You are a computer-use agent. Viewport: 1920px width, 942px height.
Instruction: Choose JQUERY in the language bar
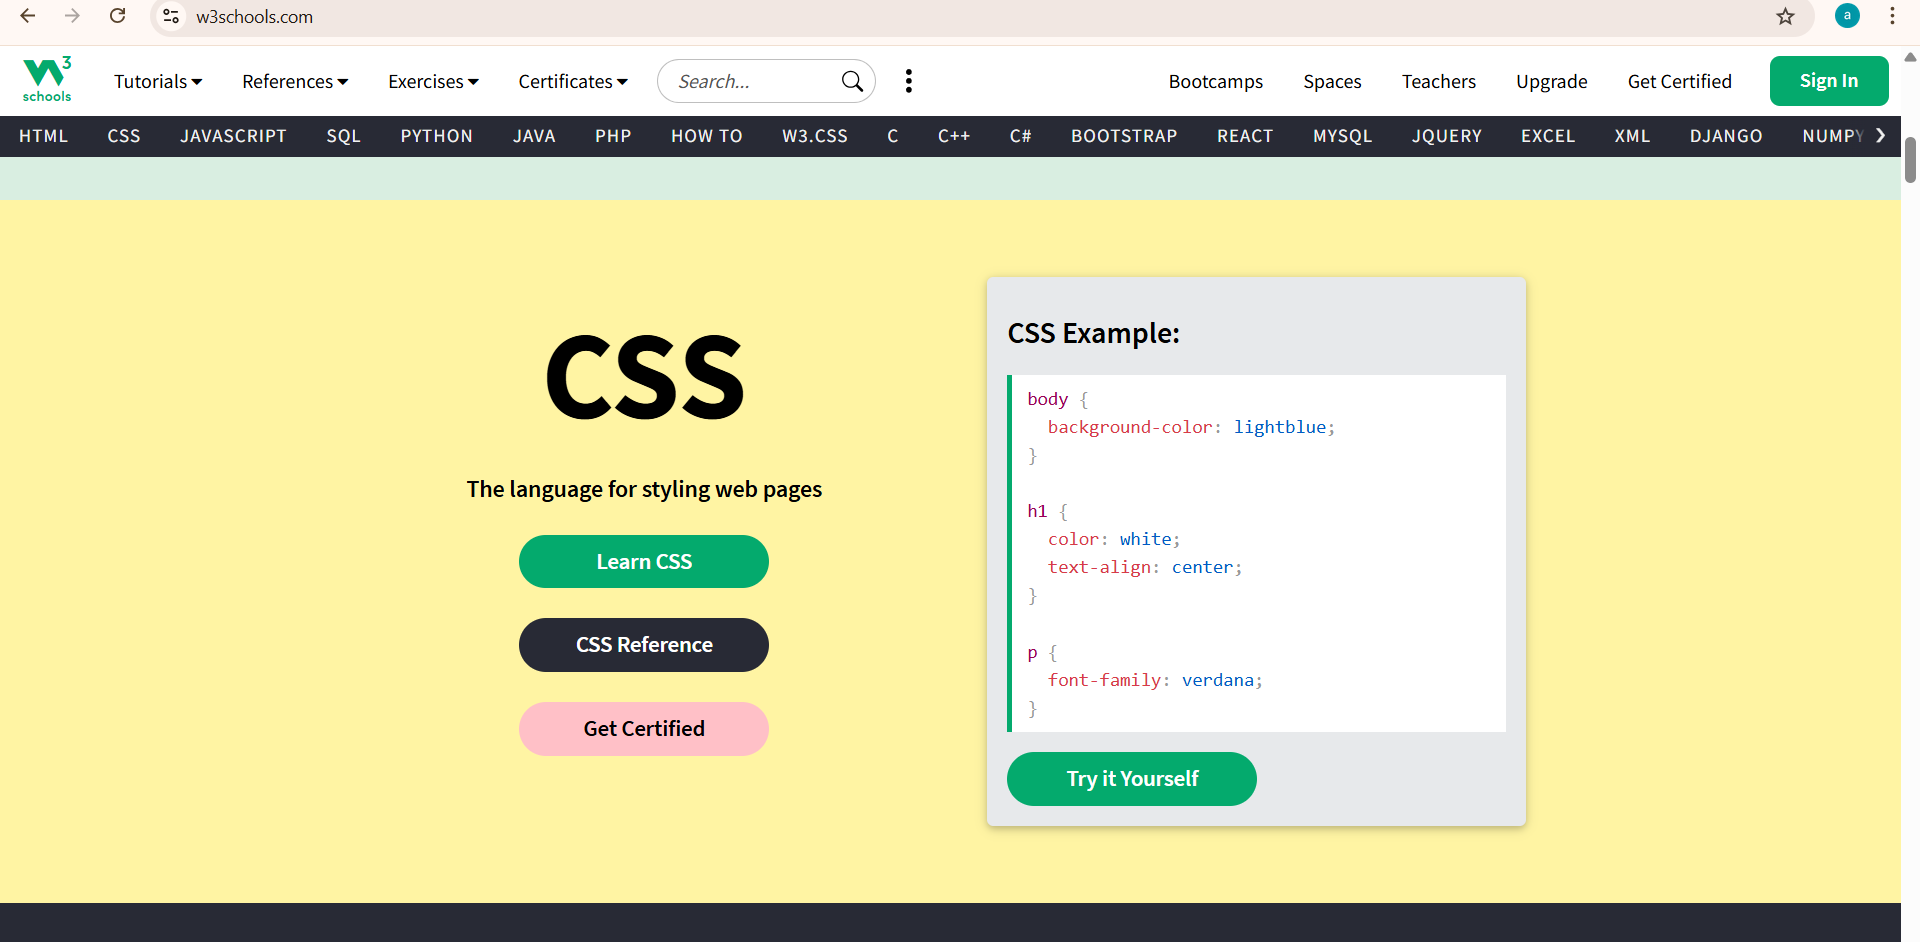(x=1447, y=136)
